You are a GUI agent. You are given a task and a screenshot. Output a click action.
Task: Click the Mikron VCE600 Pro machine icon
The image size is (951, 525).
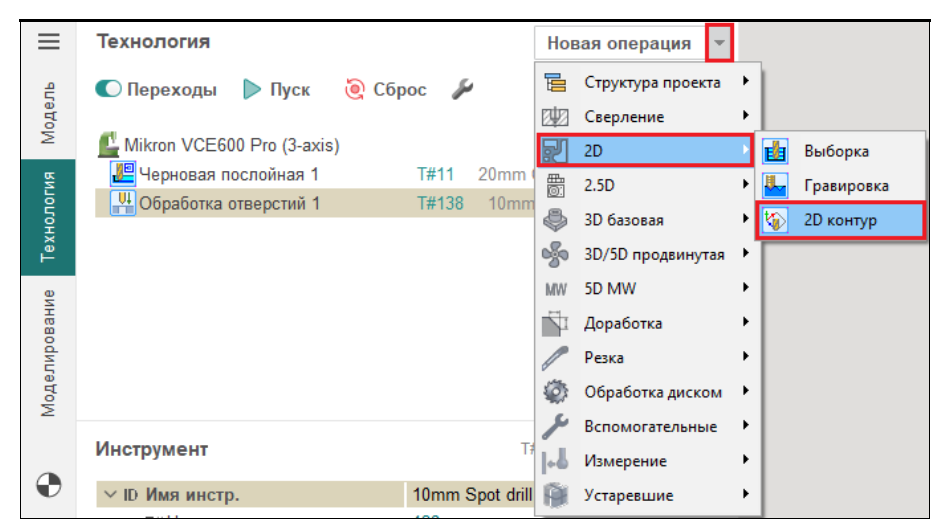(109, 146)
